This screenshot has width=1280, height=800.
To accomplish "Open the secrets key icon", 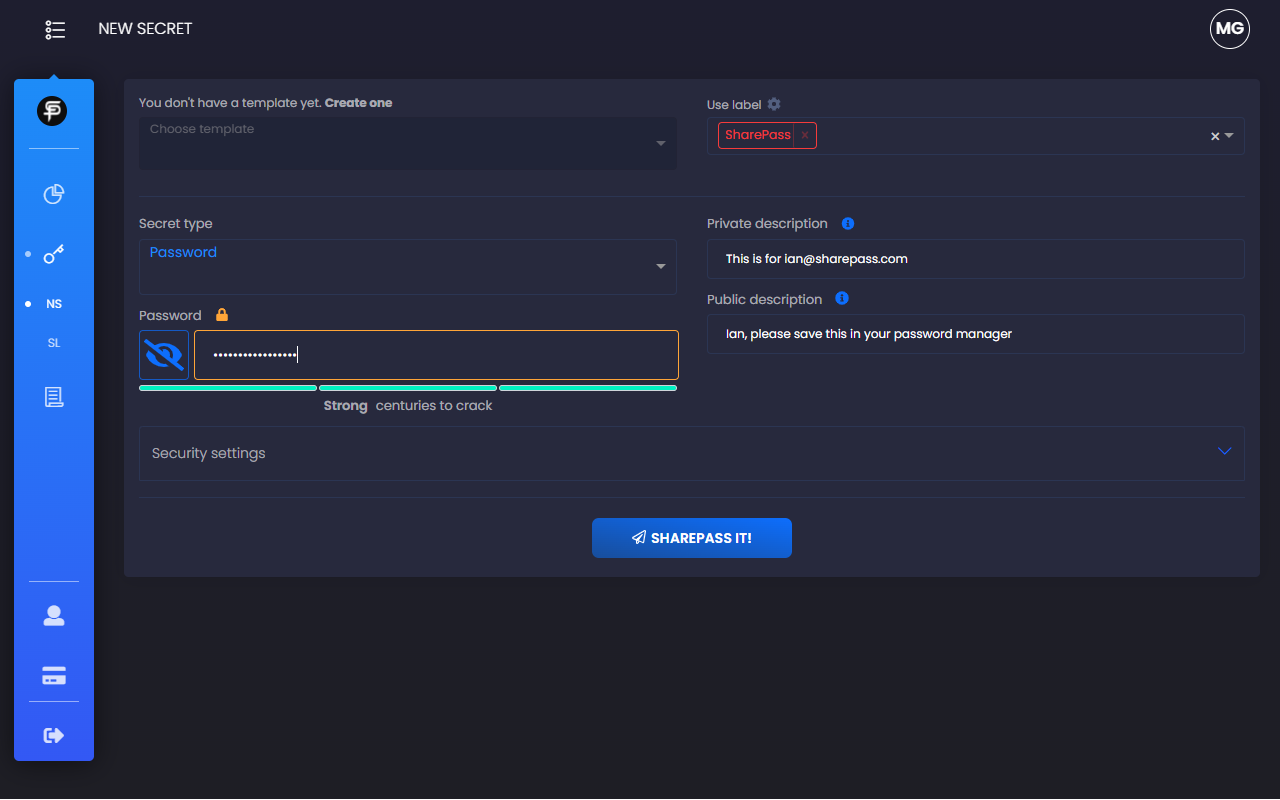I will 54,254.
